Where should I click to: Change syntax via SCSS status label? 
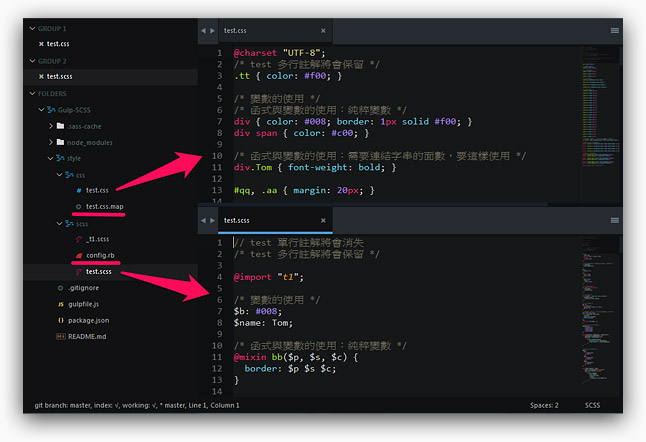click(592, 405)
